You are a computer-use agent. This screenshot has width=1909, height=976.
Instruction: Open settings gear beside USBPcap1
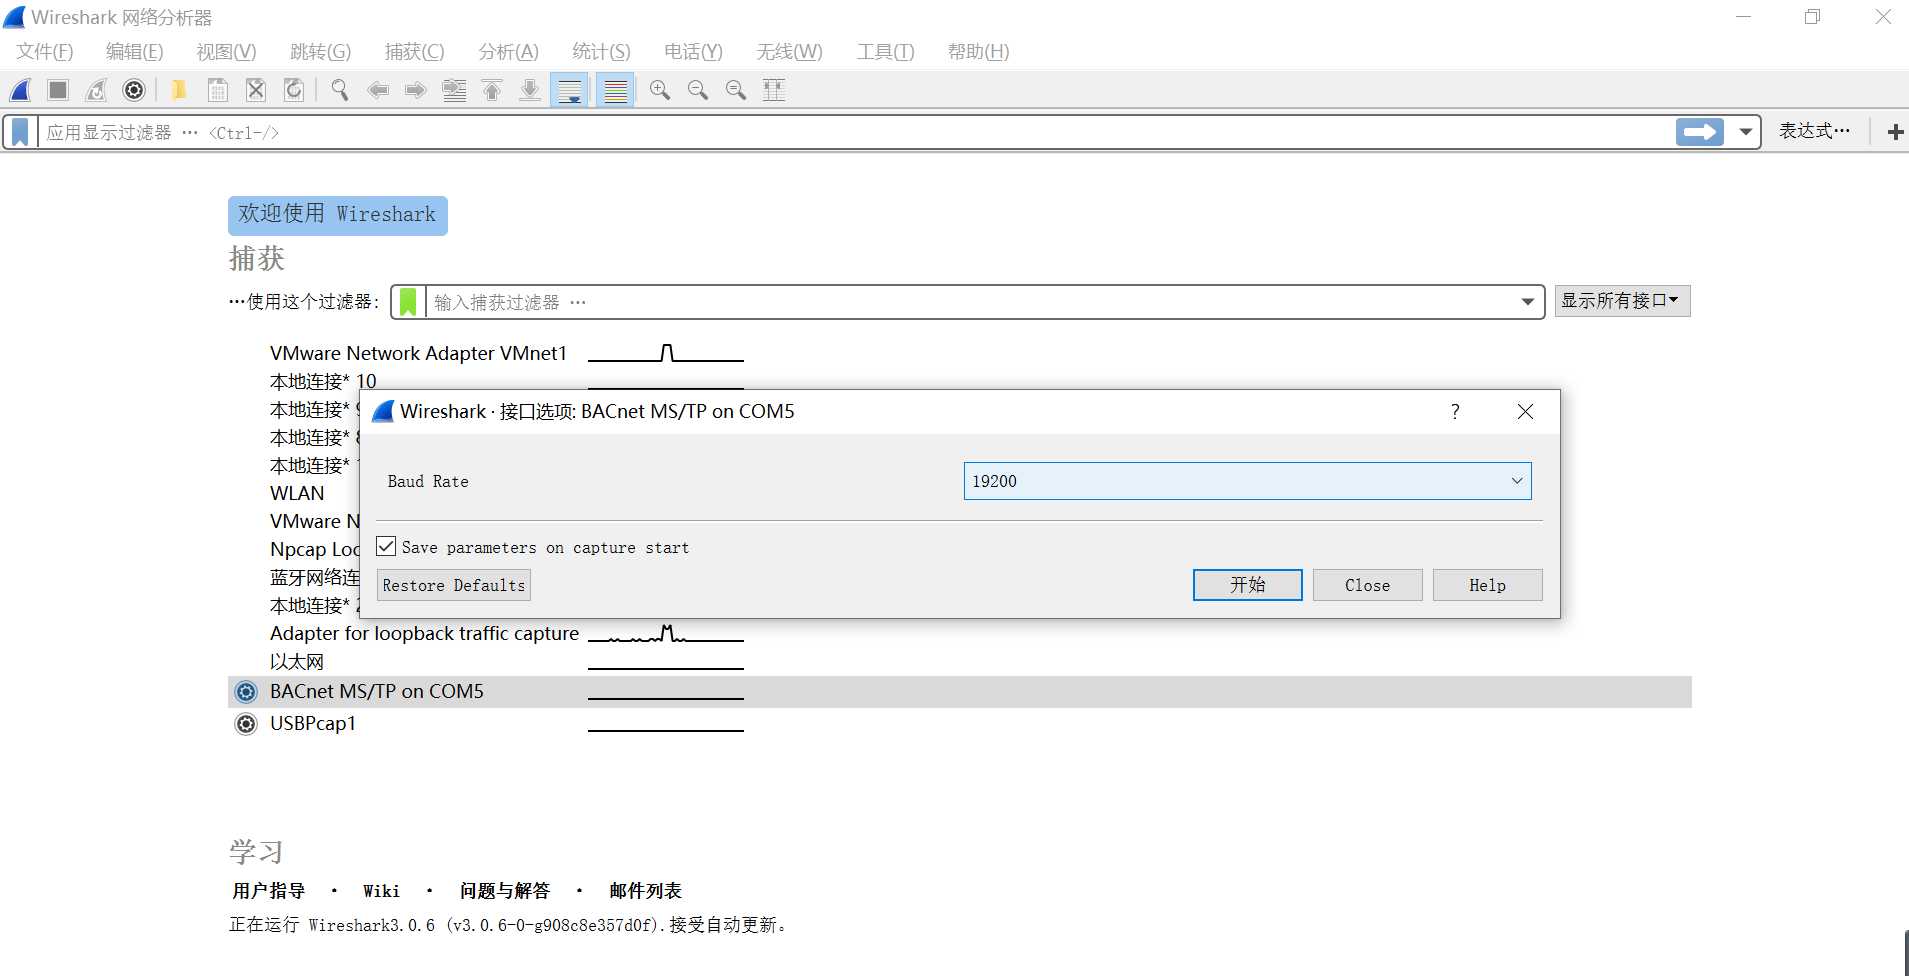pyautogui.click(x=246, y=724)
